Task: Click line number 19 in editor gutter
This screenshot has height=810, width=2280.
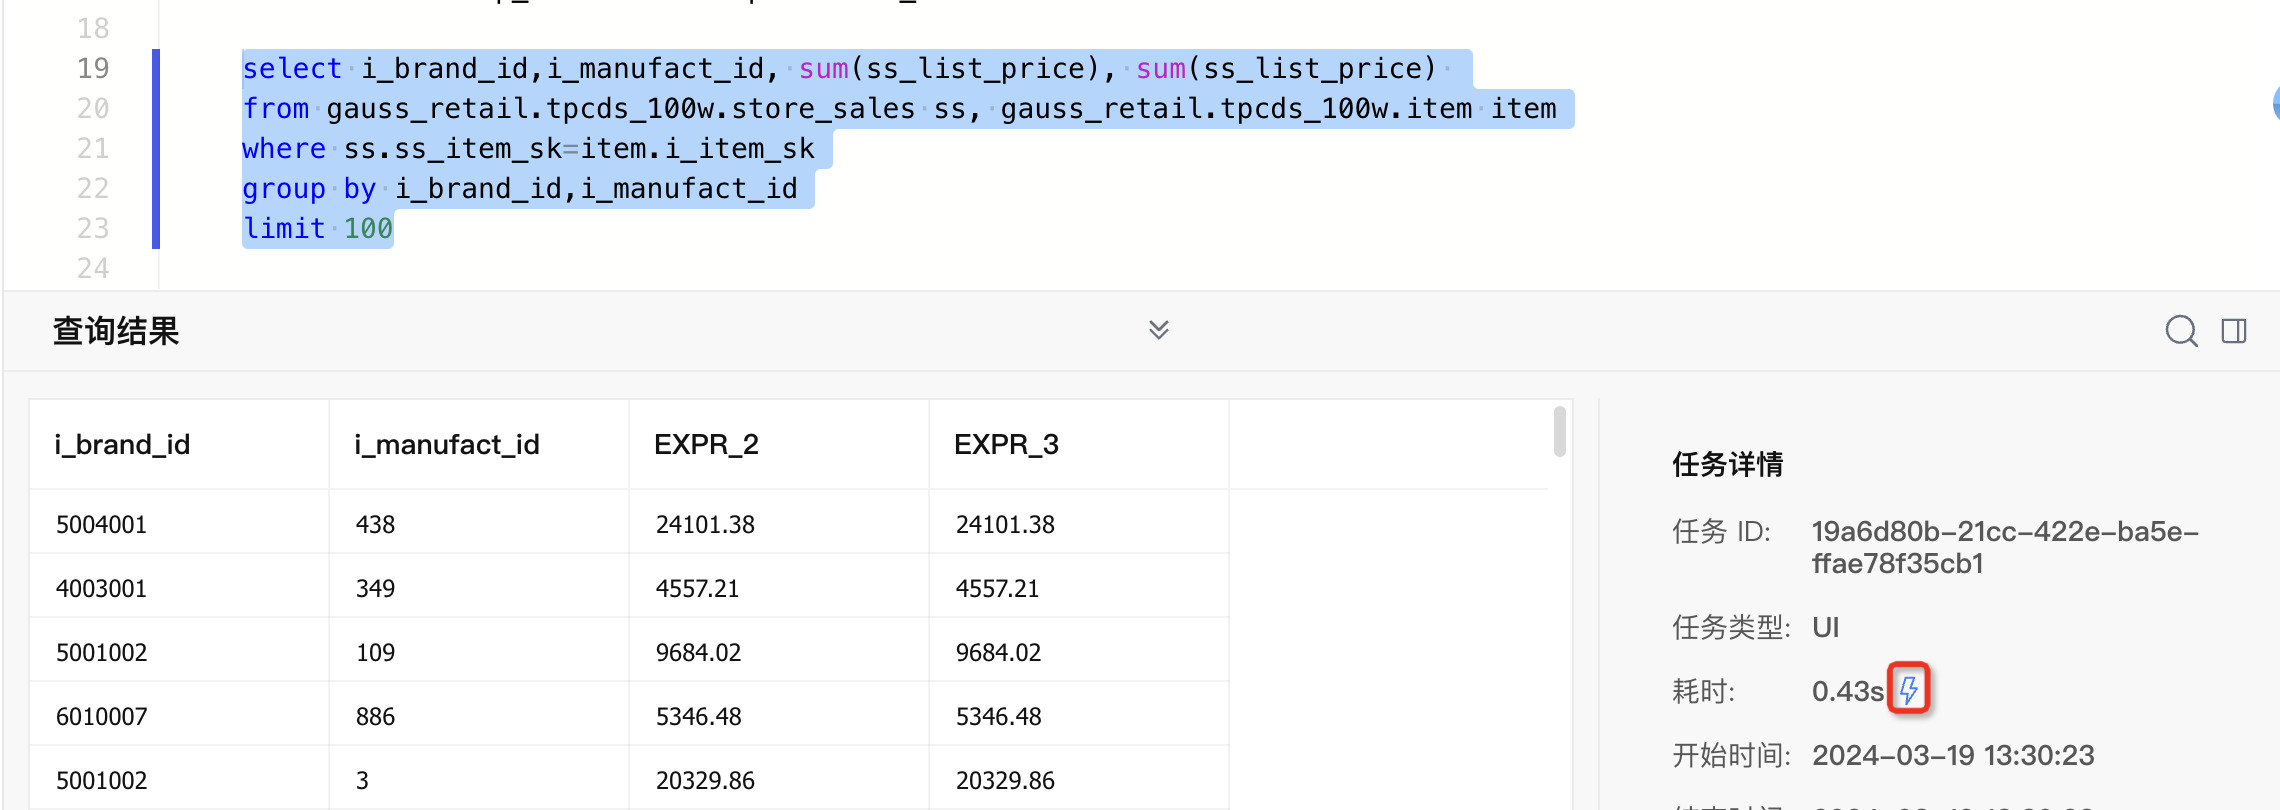Action: (x=93, y=69)
